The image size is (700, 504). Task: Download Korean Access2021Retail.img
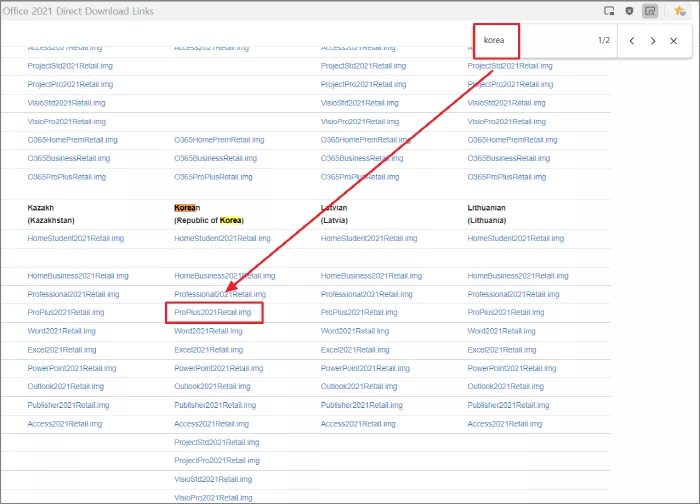[x=212, y=424]
